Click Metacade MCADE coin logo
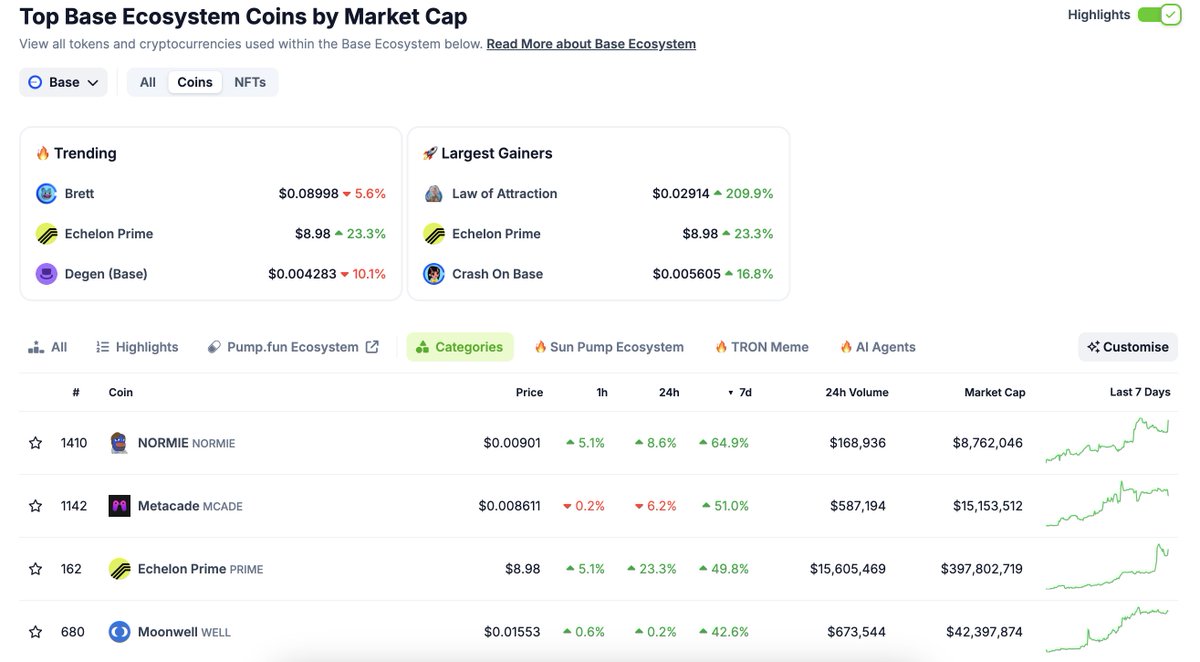Image resolution: width=1200 pixels, height=662 pixels. pos(119,506)
